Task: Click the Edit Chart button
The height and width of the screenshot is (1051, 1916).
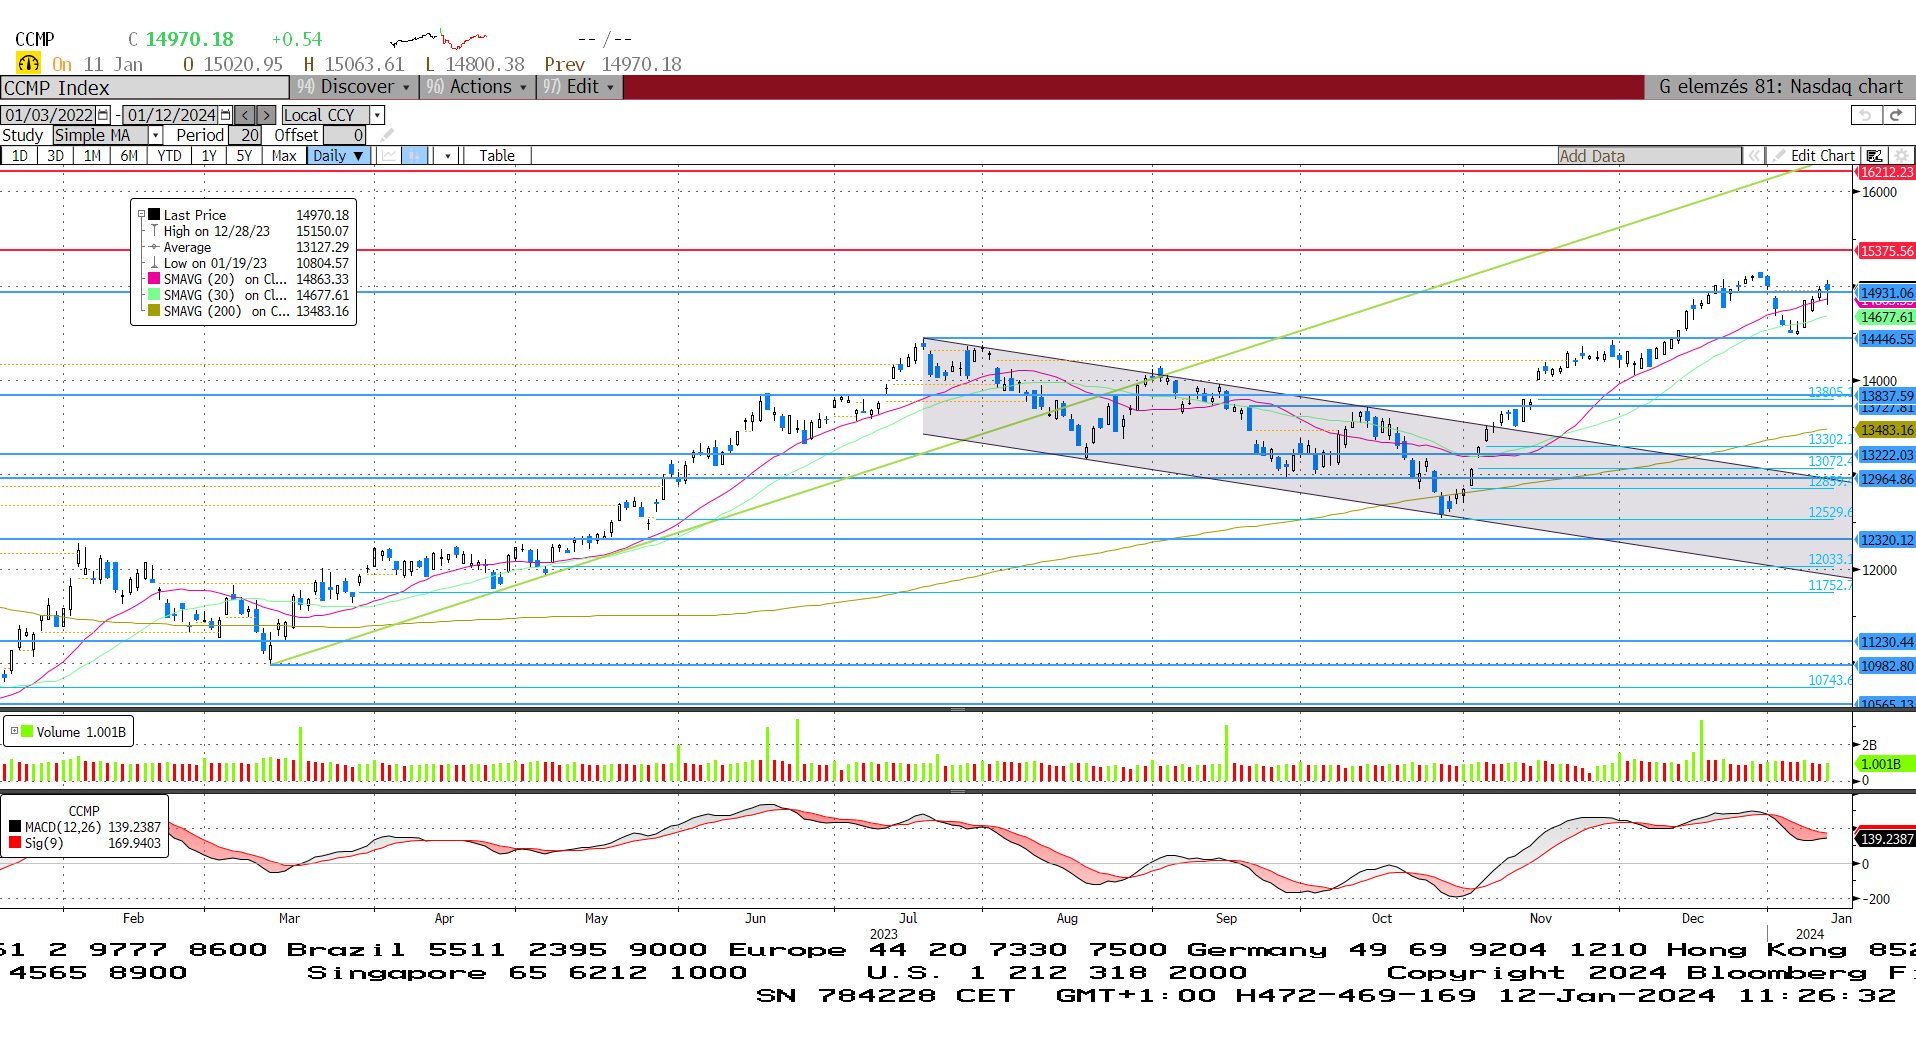Action: click(x=1813, y=156)
